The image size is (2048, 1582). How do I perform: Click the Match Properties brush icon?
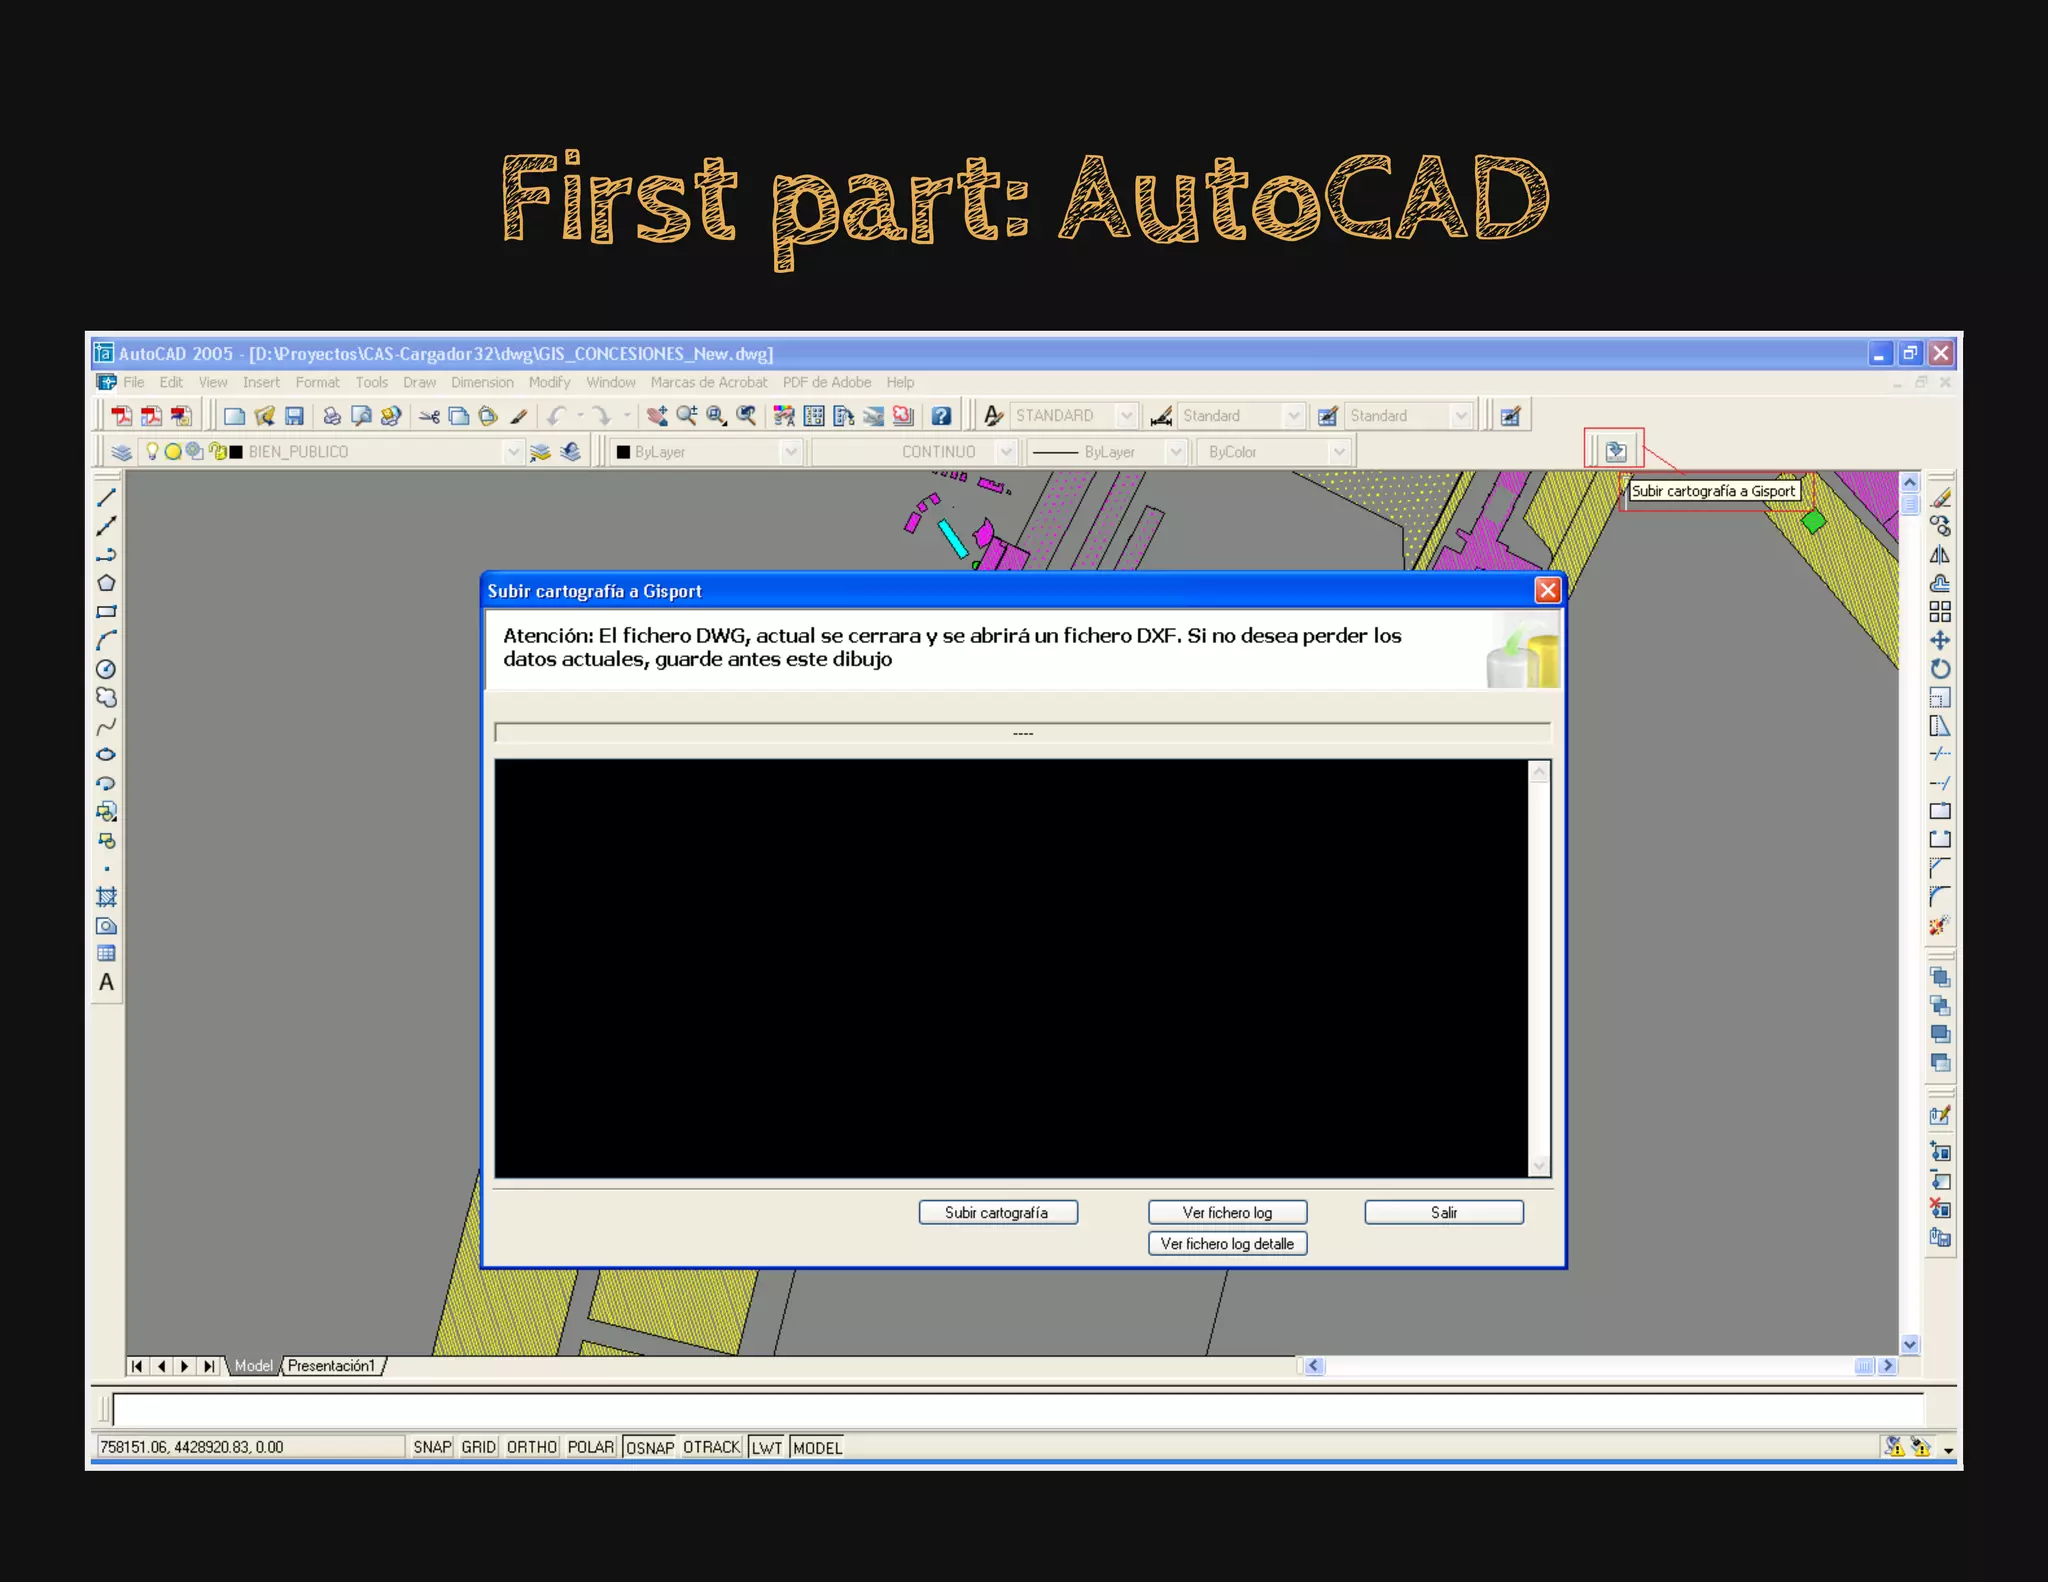(518, 416)
